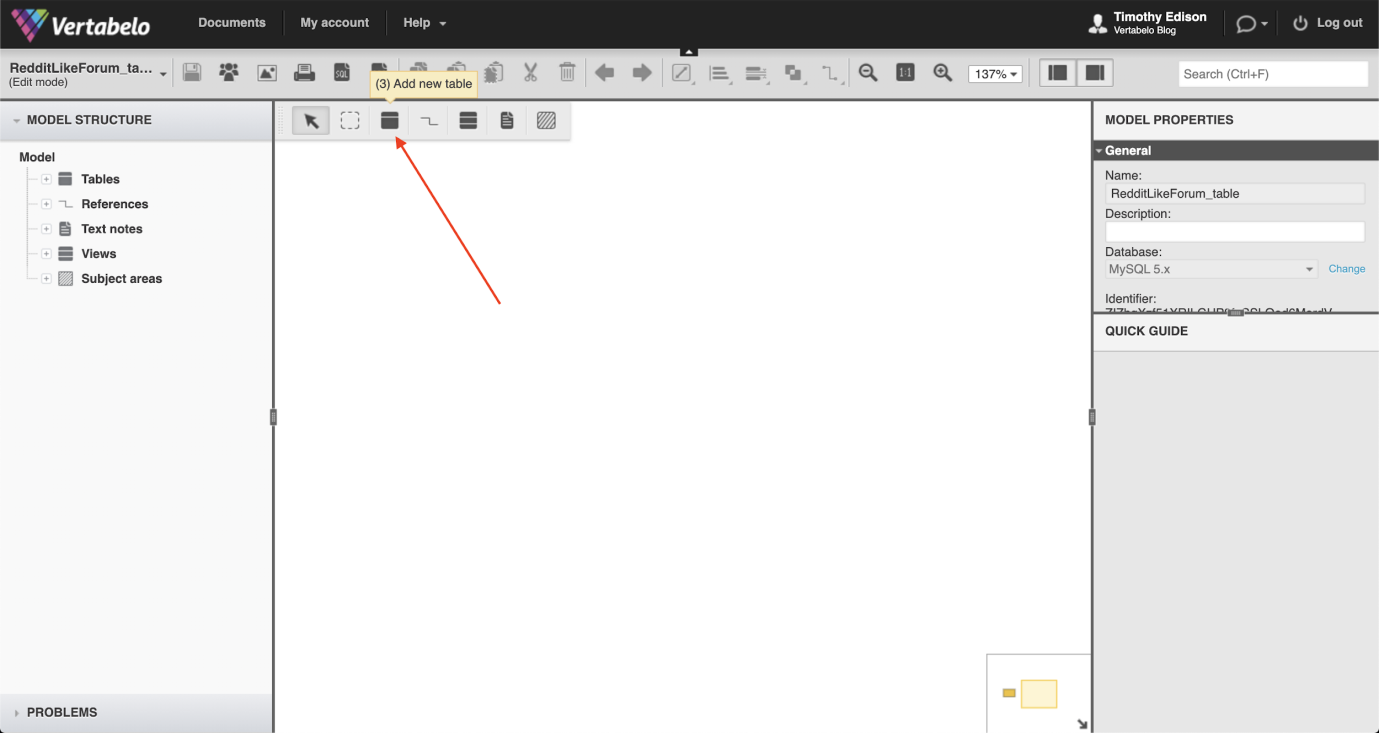Select the References label in tree
Image resolution: width=1379 pixels, height=733 pixels.
click(x=115, y=204)
